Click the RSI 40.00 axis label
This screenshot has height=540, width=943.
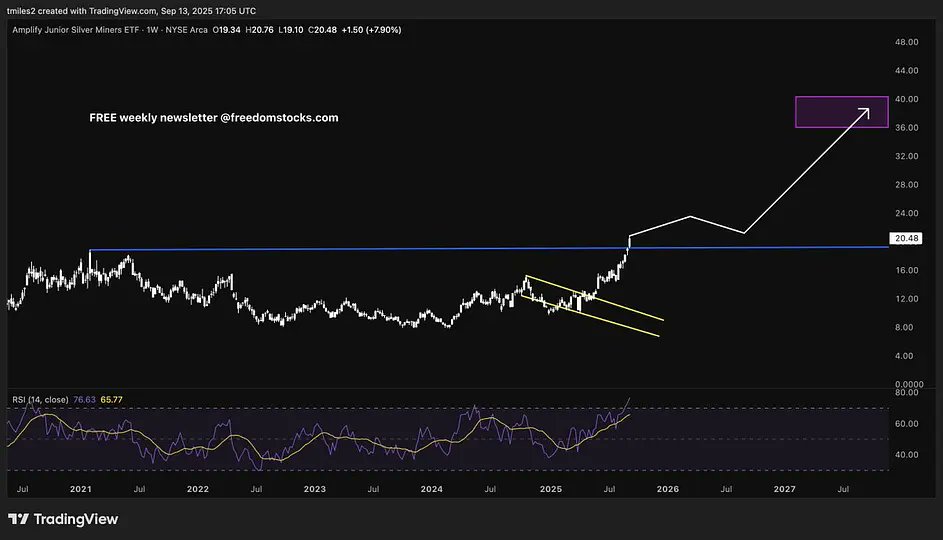(x=906, y=455)
